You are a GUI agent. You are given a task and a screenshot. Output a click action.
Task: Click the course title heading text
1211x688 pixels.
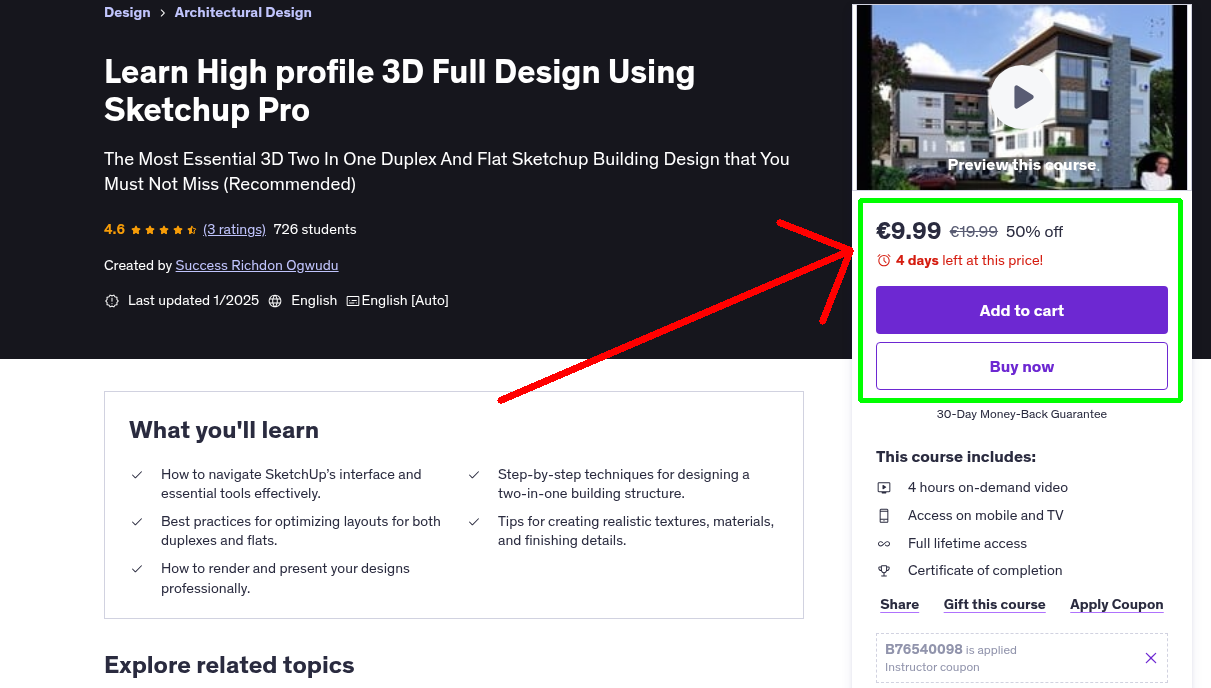point(400,90)
